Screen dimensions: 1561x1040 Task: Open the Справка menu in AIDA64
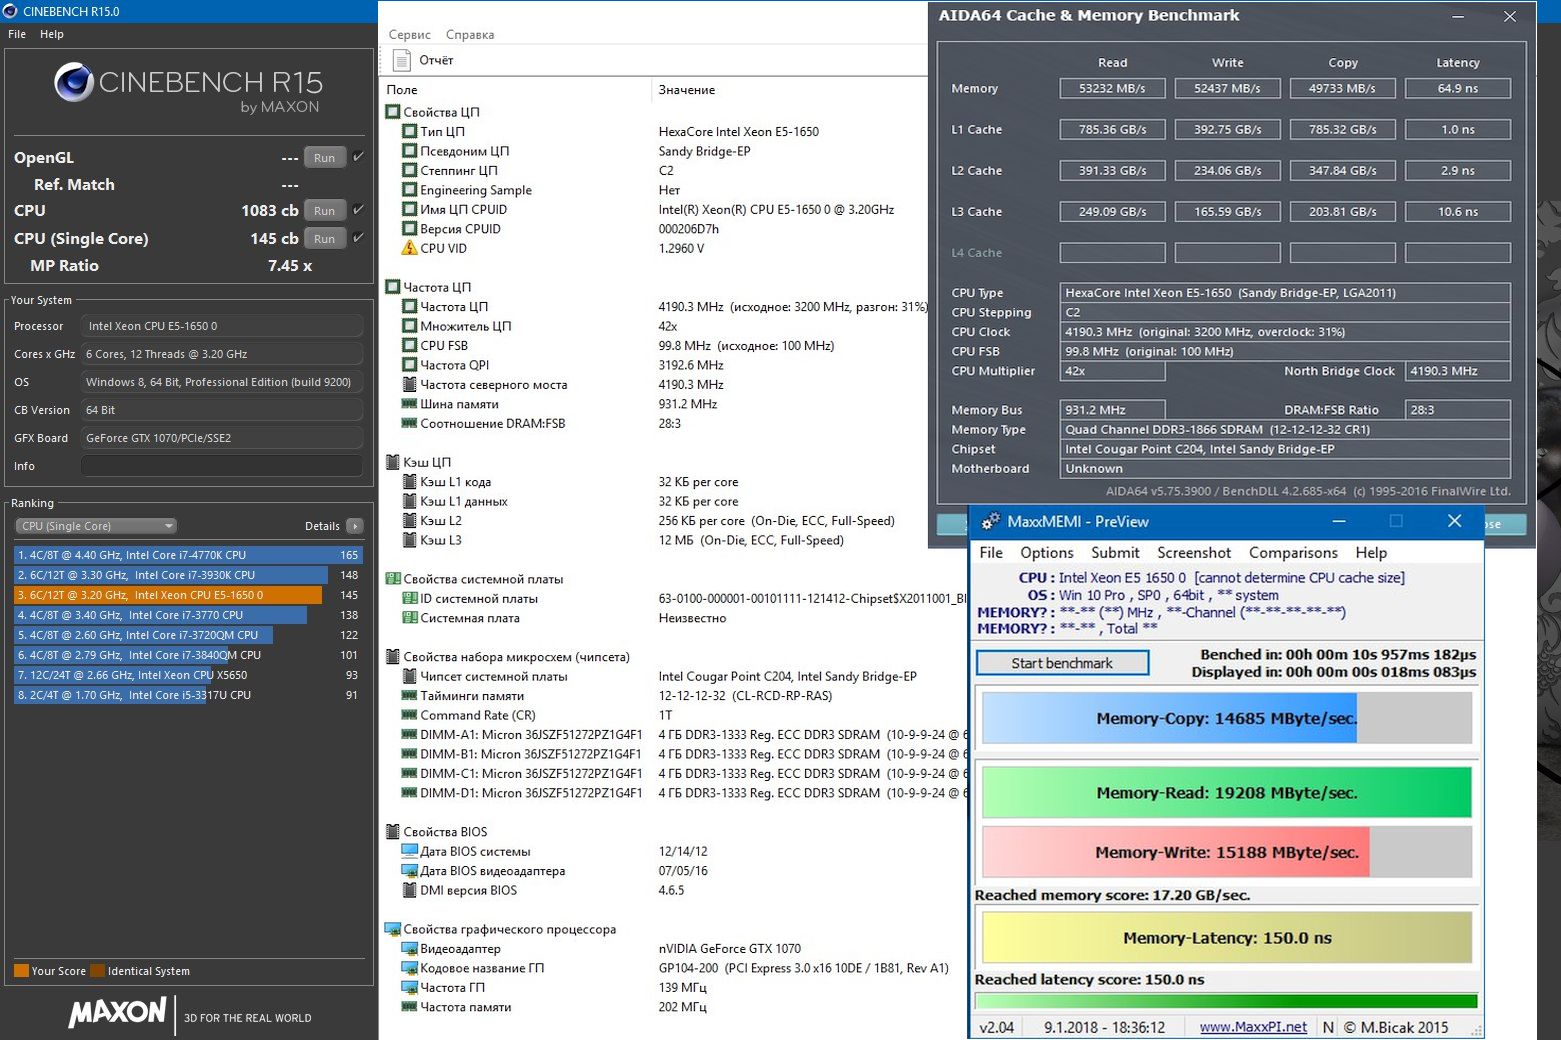pos(470,35)
